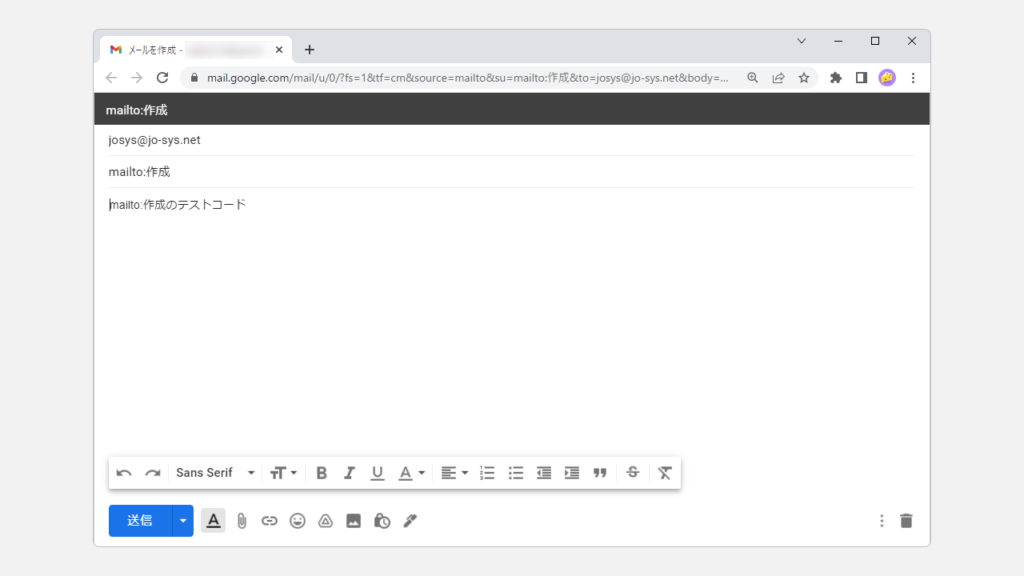Click the subject field containing mailto:作成

[500, 172]
